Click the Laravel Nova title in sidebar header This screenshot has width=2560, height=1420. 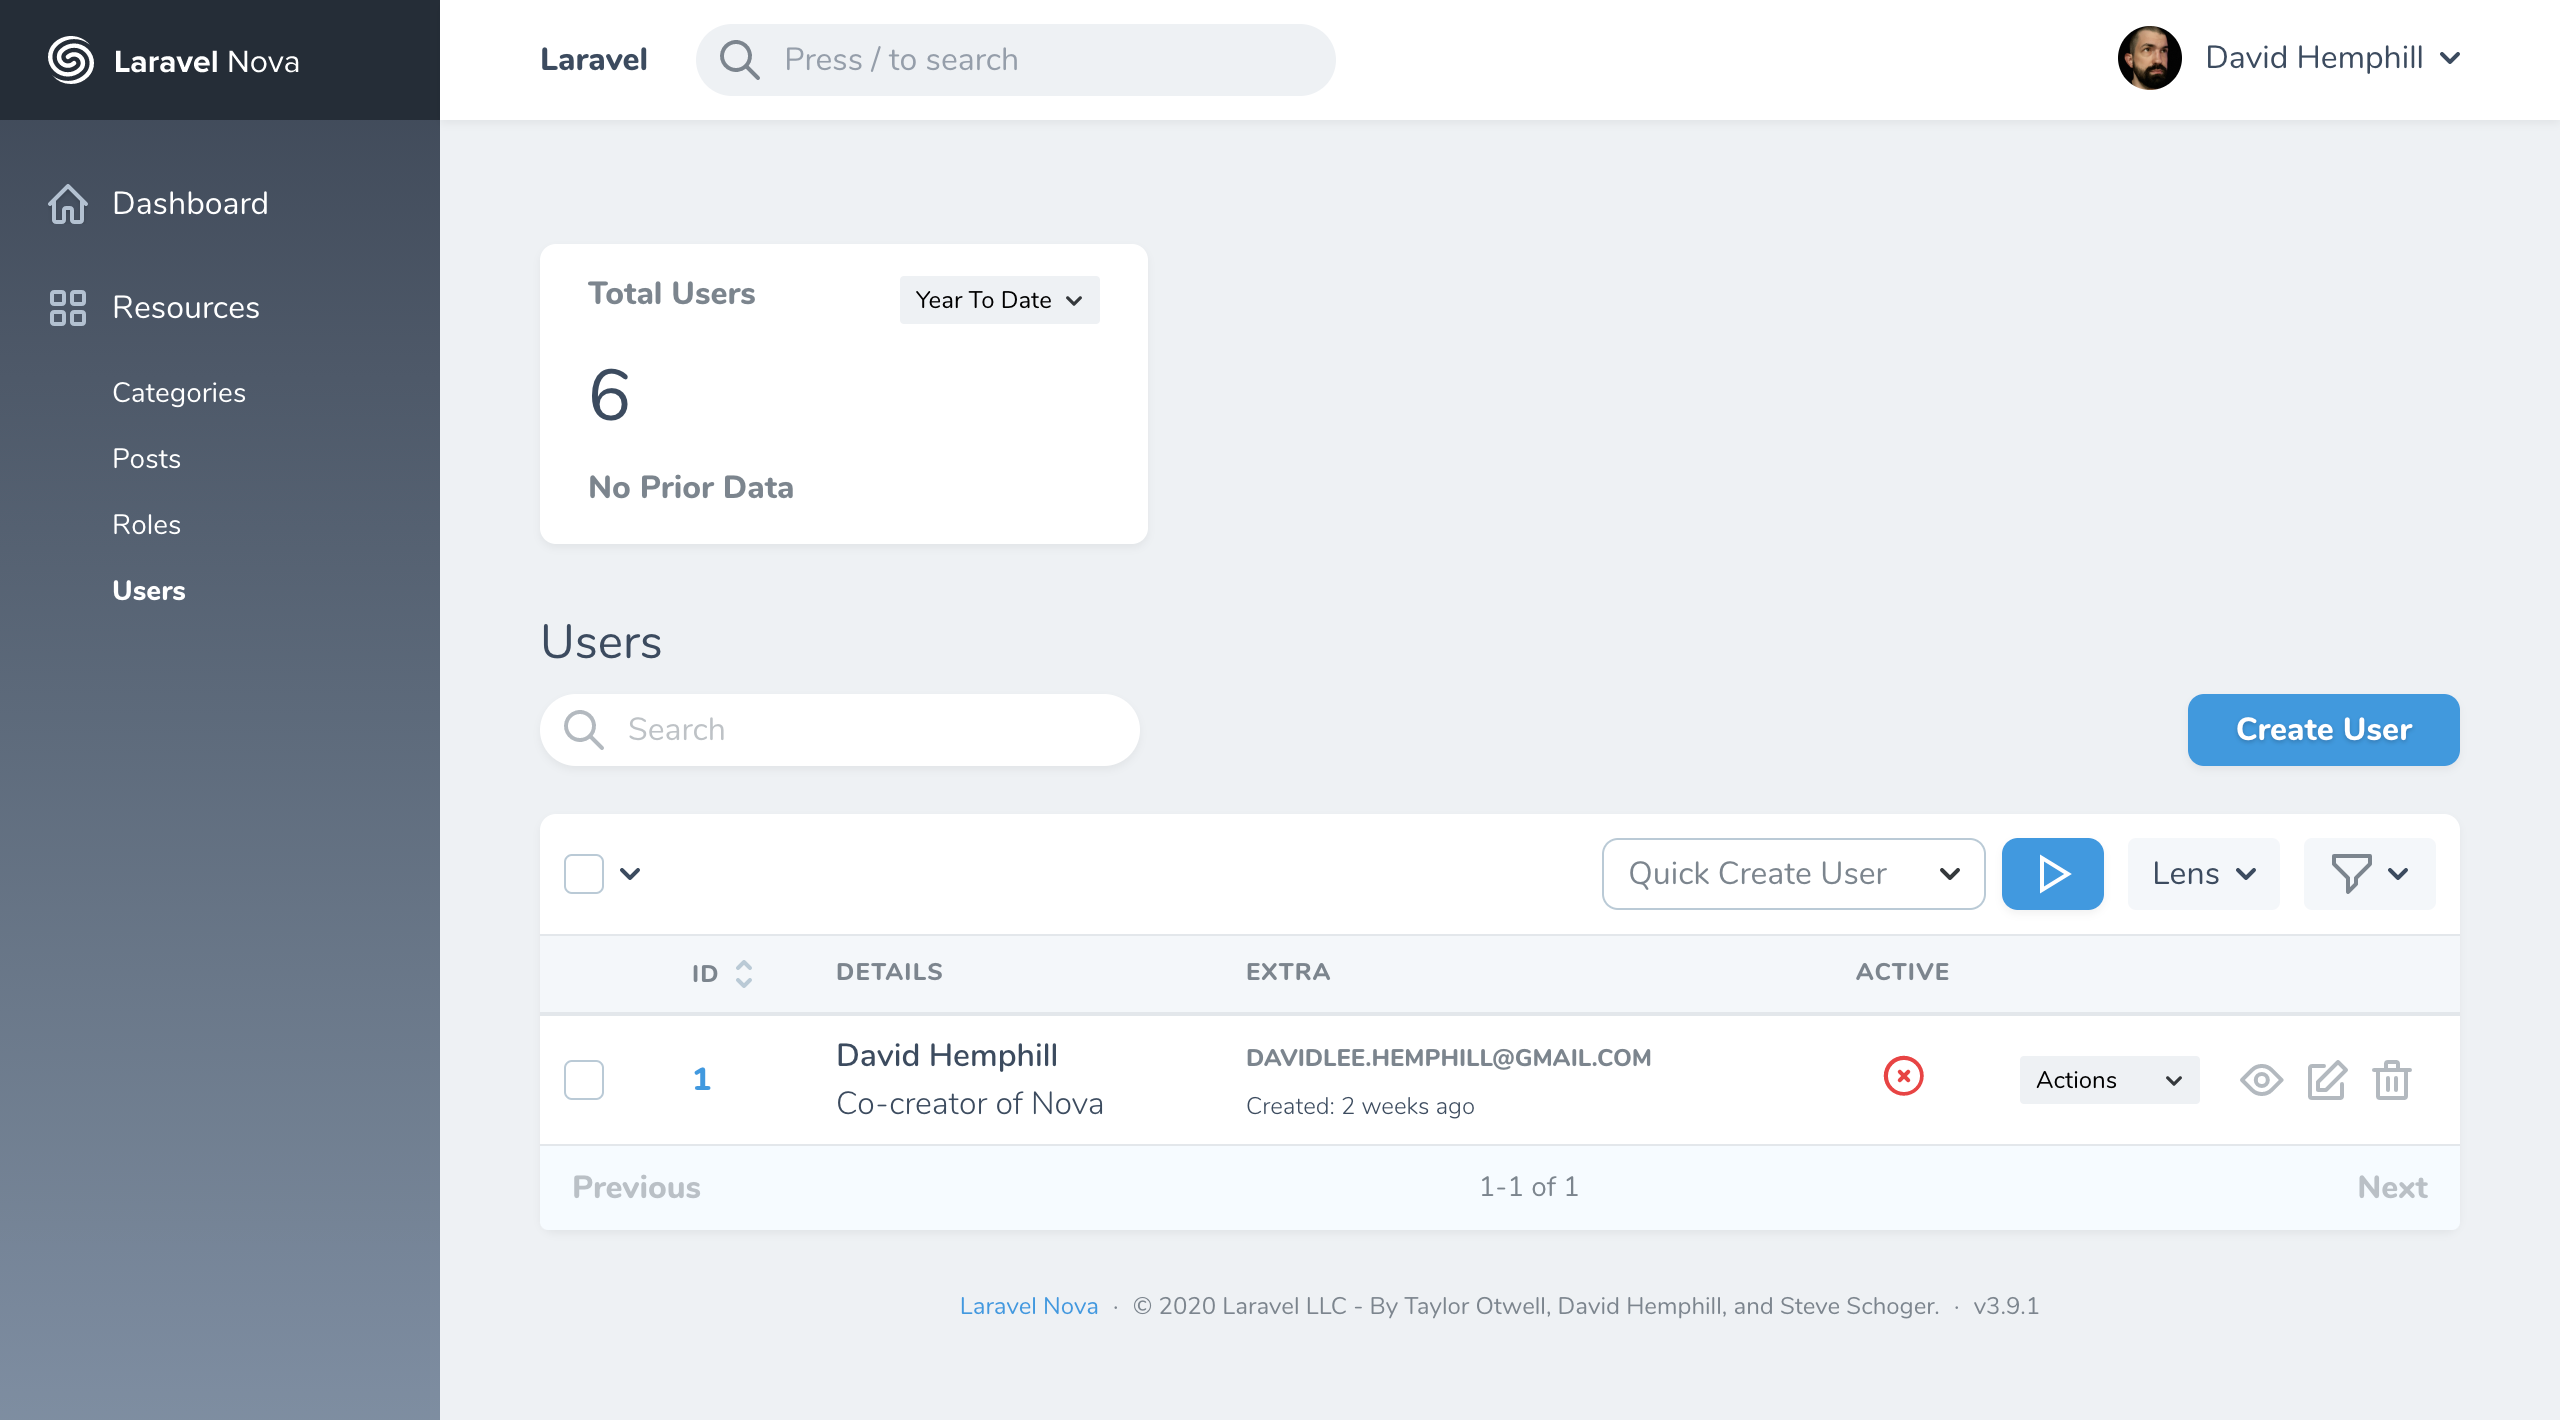click(x=207, y=62)
